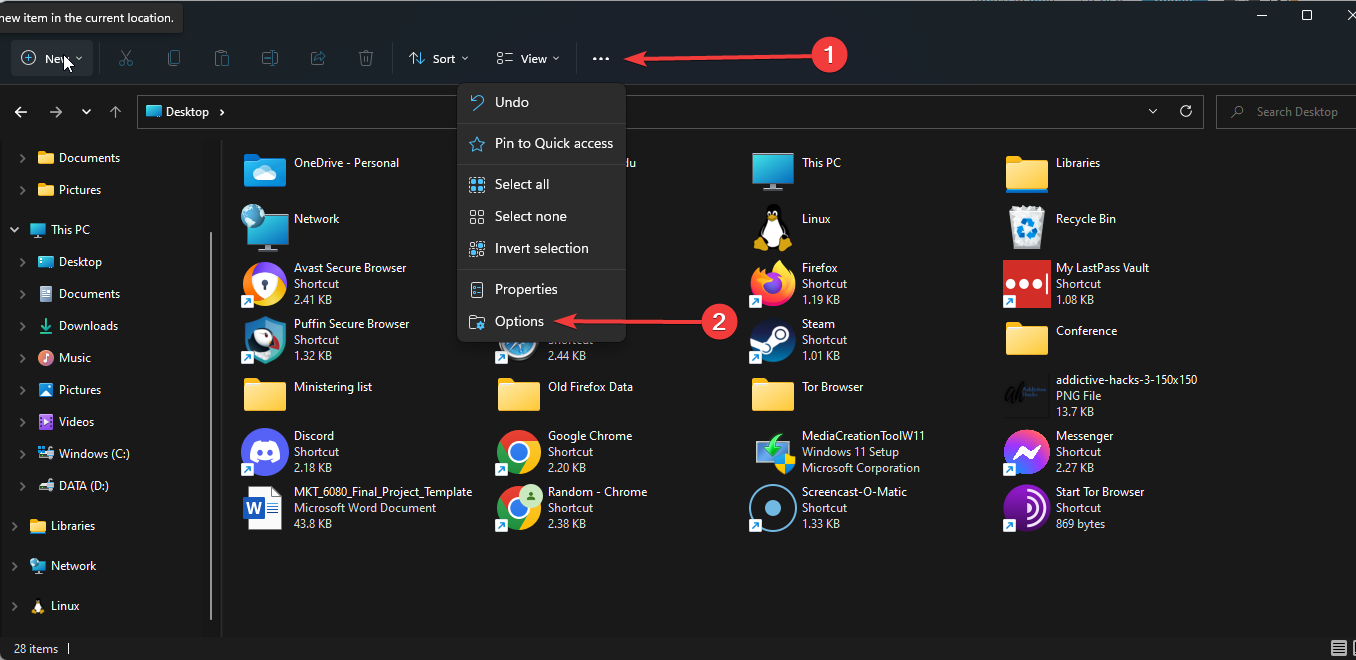Click the Paste clipboard icon in the toolbar
The image size is (1356, 660).
(222, 59)
